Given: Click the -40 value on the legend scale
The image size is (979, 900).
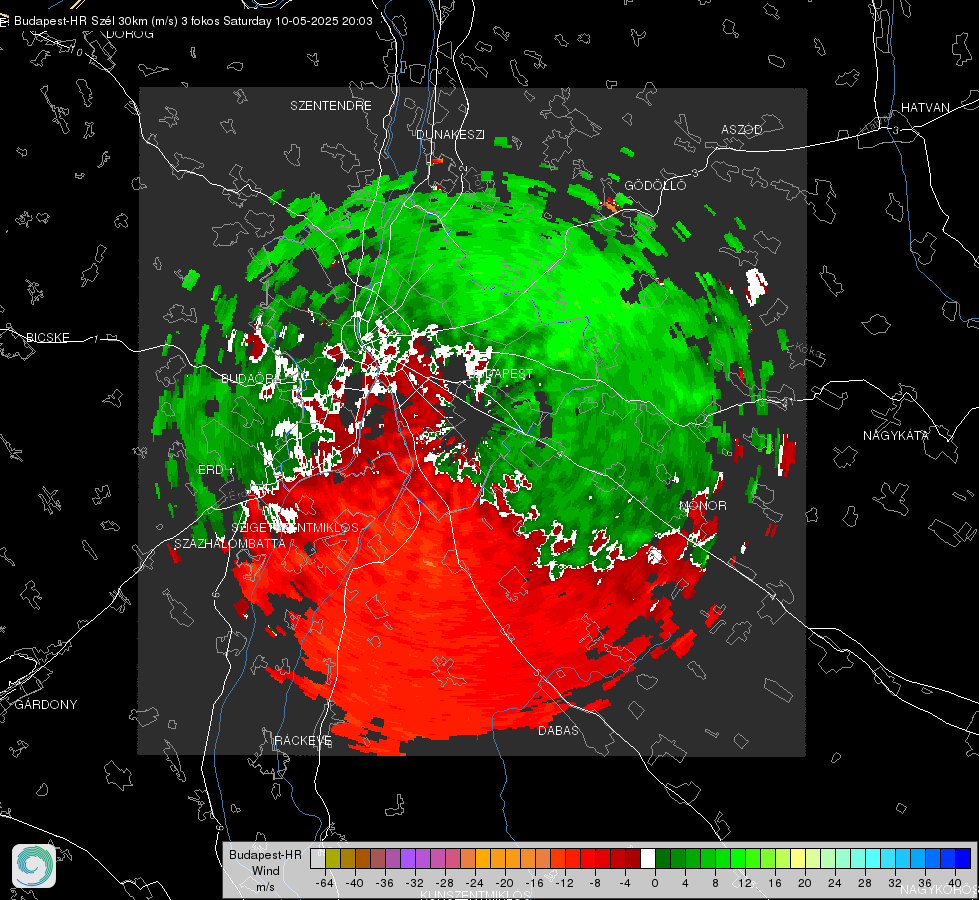Looking at the screenshot, I should [355, 883].
